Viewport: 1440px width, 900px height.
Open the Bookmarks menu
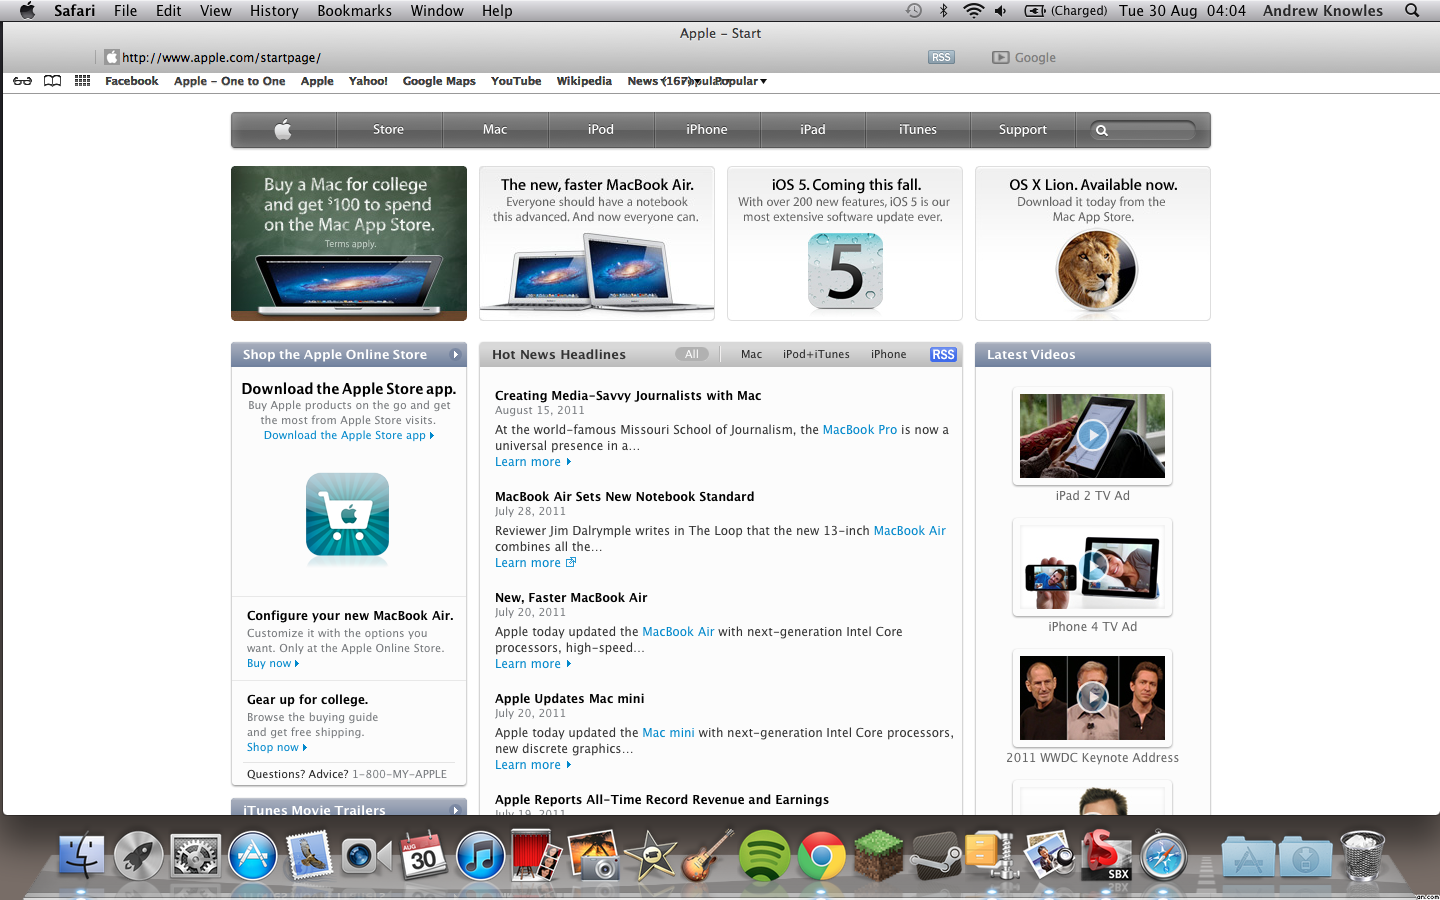pos(354,10)
